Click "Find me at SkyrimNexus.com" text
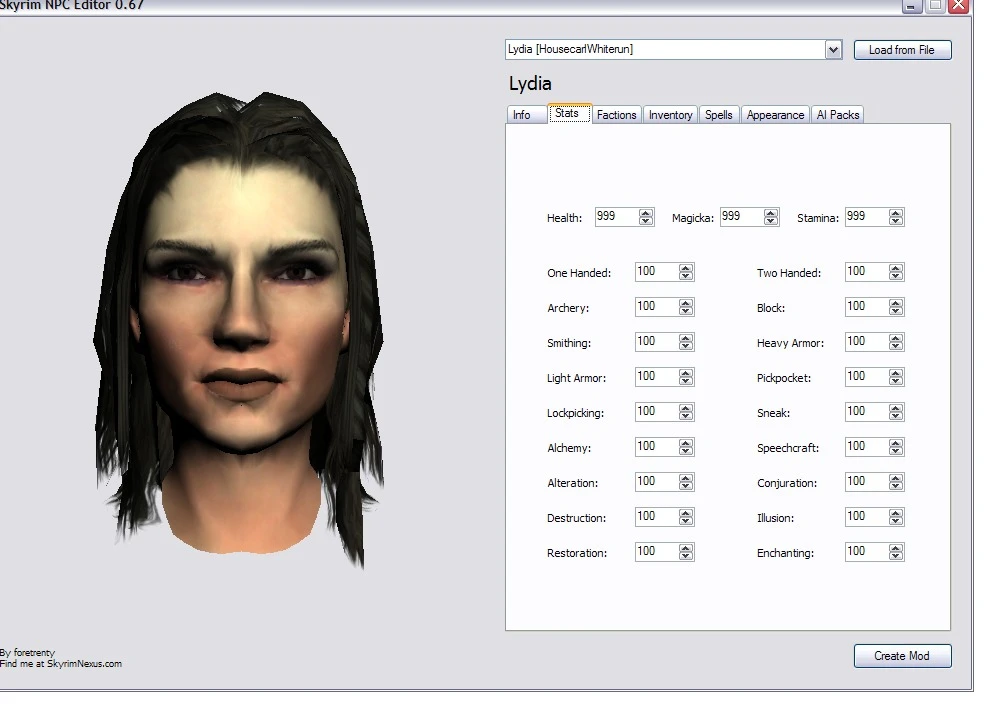Viewport: 1000px width, 704px height. 61,663
